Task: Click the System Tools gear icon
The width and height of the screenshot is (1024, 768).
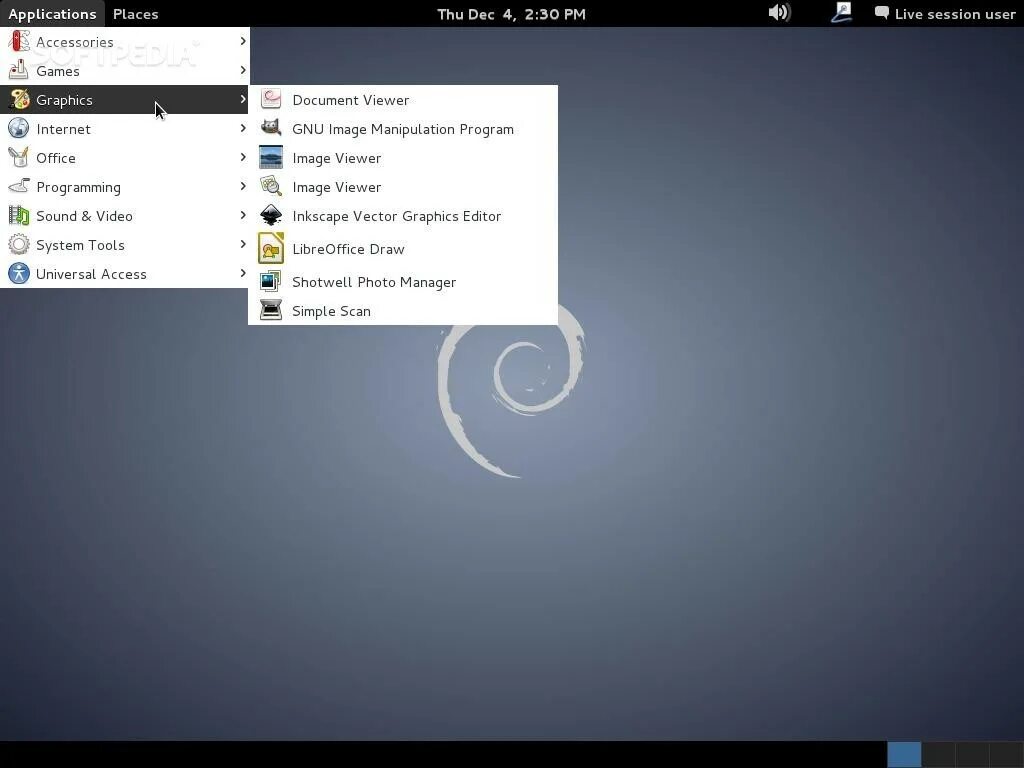Action: click(19, 245)
